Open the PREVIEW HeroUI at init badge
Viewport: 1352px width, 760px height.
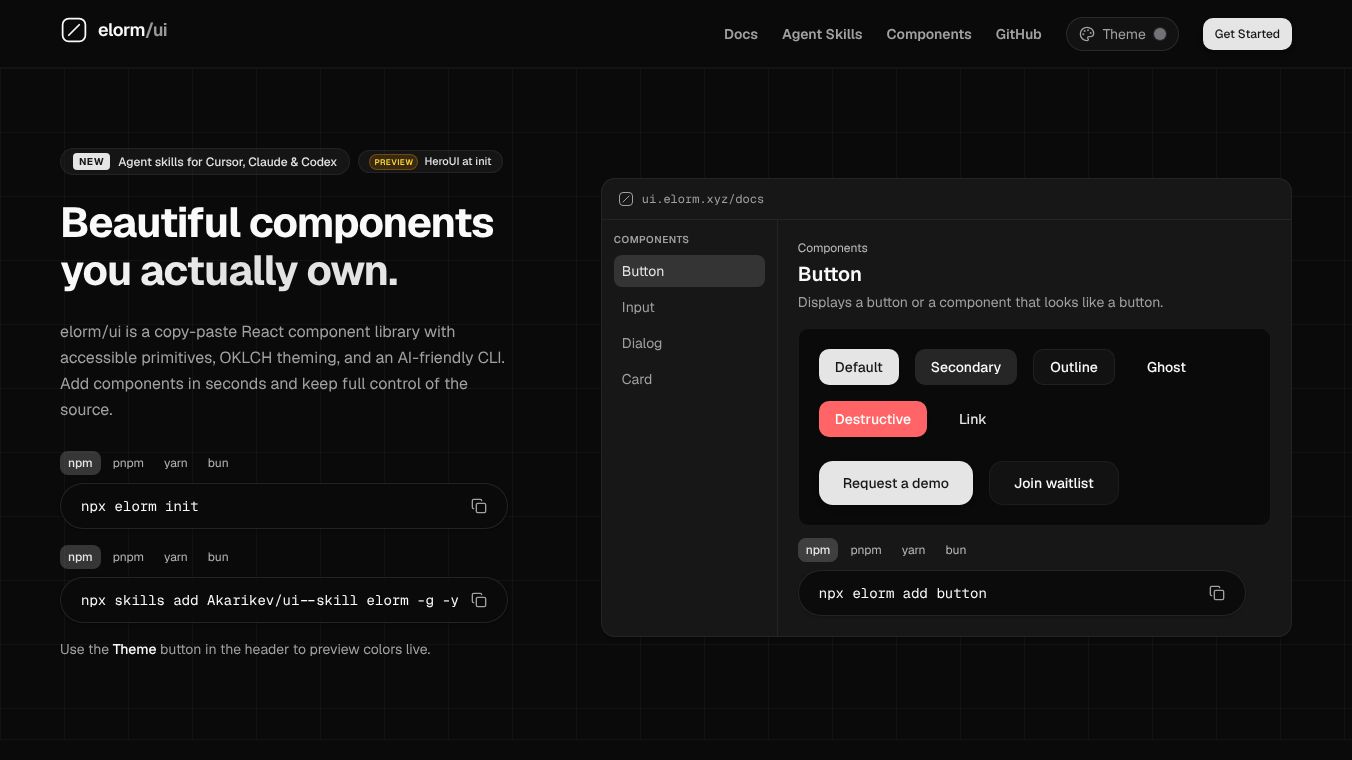coord(430,161)
